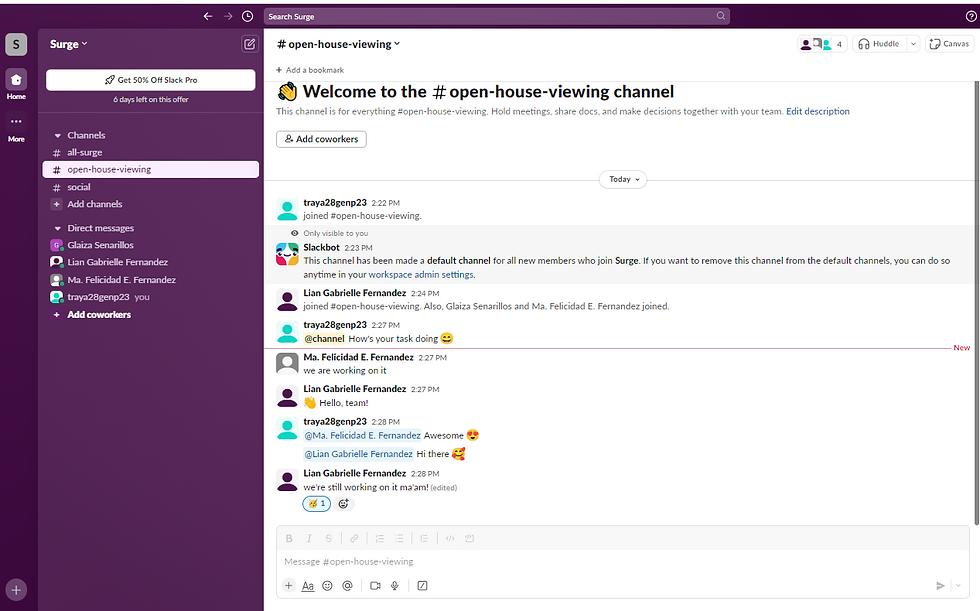
Task: Select open-house-viewing channel in sidebar
Action: pyautogui.click(x=151, y=169)
